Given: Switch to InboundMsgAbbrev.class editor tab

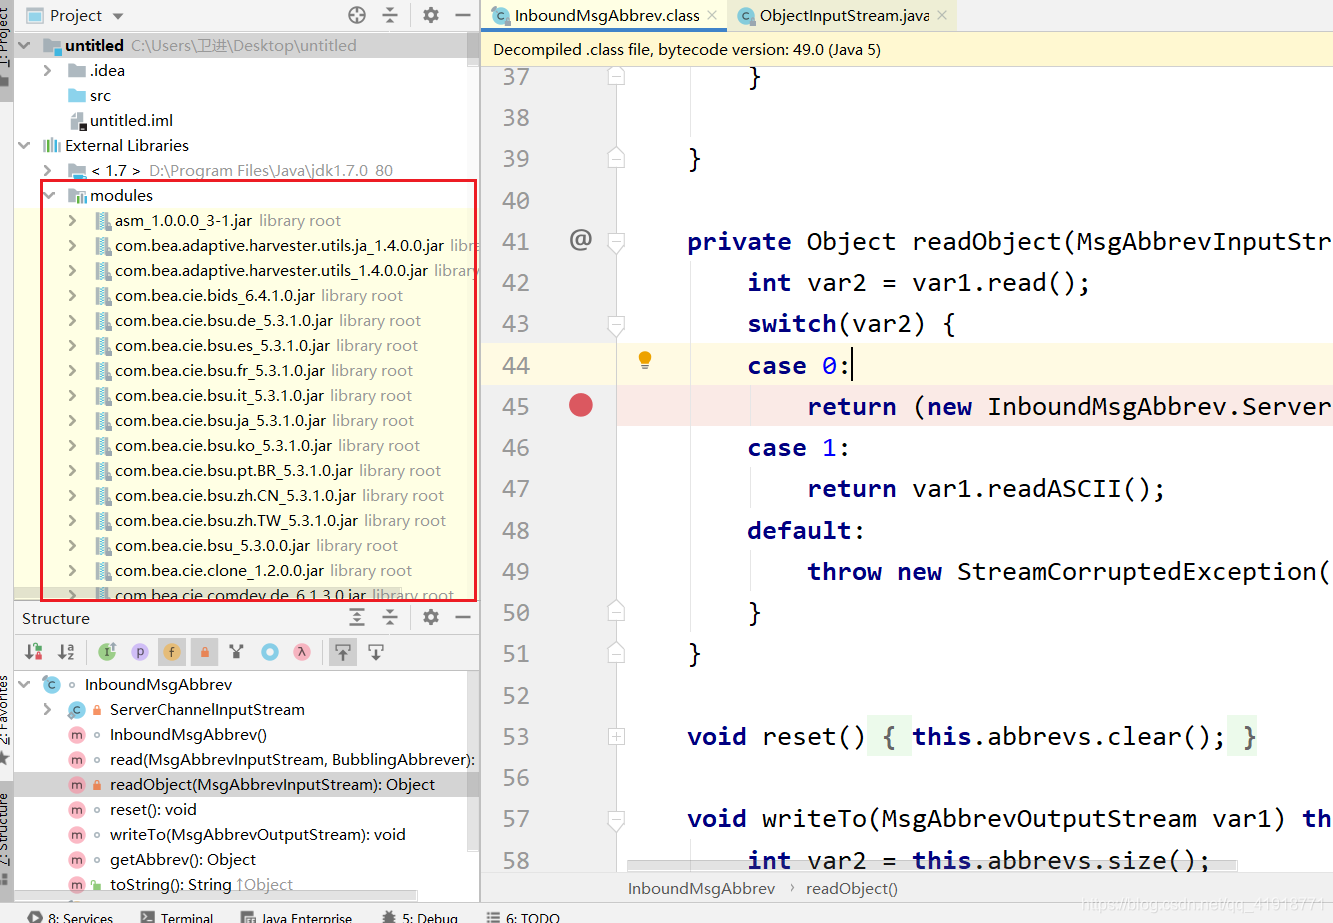Looking at the screenshot, I should point(606,15).
